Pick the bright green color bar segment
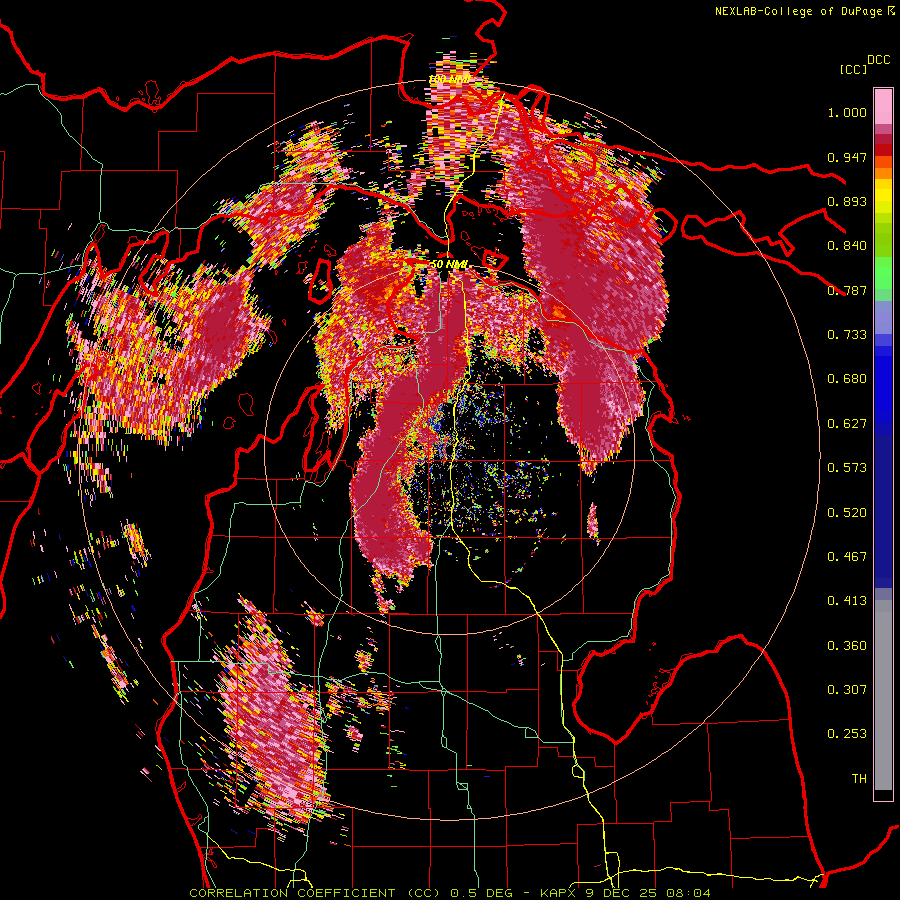Image resolution: width=900 pixels, height=900 pixels. [883, 273]
